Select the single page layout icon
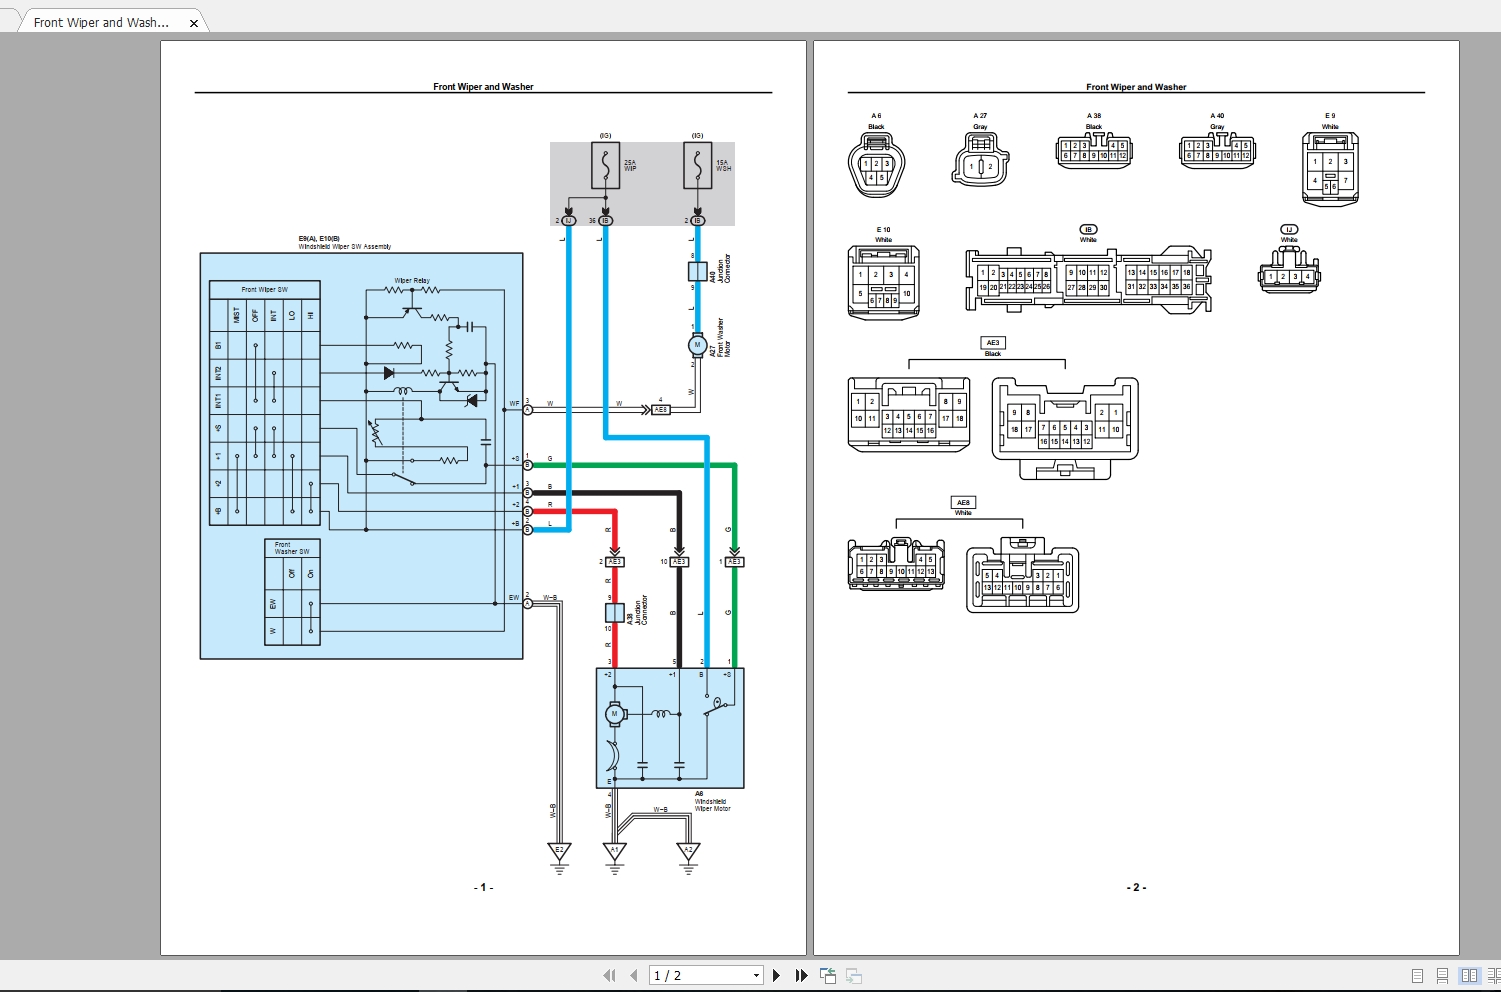 point(1417,975)
